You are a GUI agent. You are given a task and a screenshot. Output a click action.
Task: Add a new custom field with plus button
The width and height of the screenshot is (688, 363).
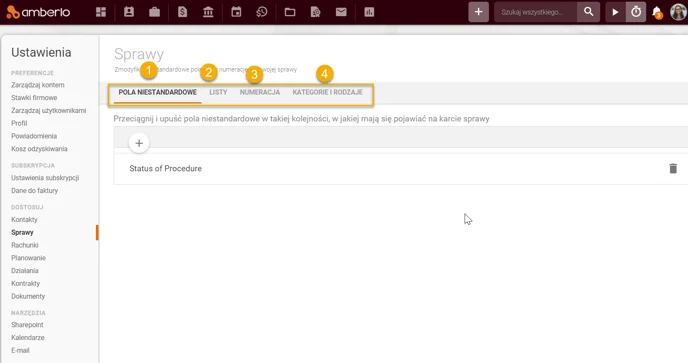(139, 143)
